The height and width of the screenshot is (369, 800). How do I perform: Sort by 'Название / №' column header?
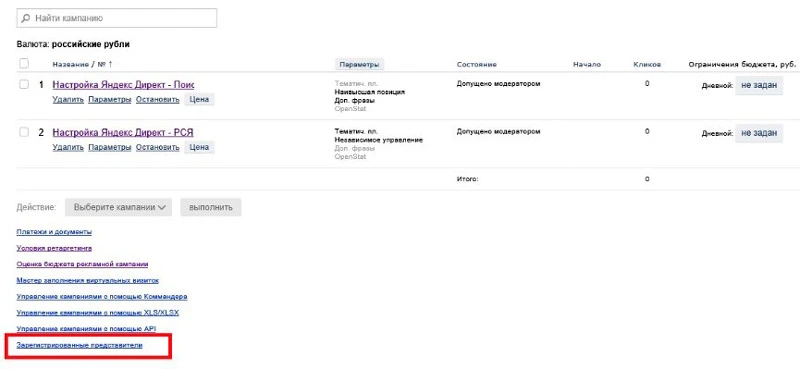point(82,64)
